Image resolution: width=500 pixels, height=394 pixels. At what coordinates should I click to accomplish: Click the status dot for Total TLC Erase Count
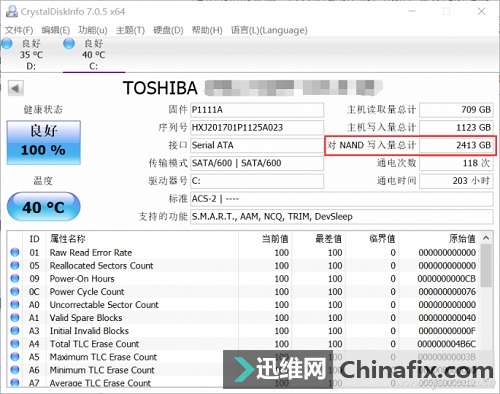(x=15, y=344)
